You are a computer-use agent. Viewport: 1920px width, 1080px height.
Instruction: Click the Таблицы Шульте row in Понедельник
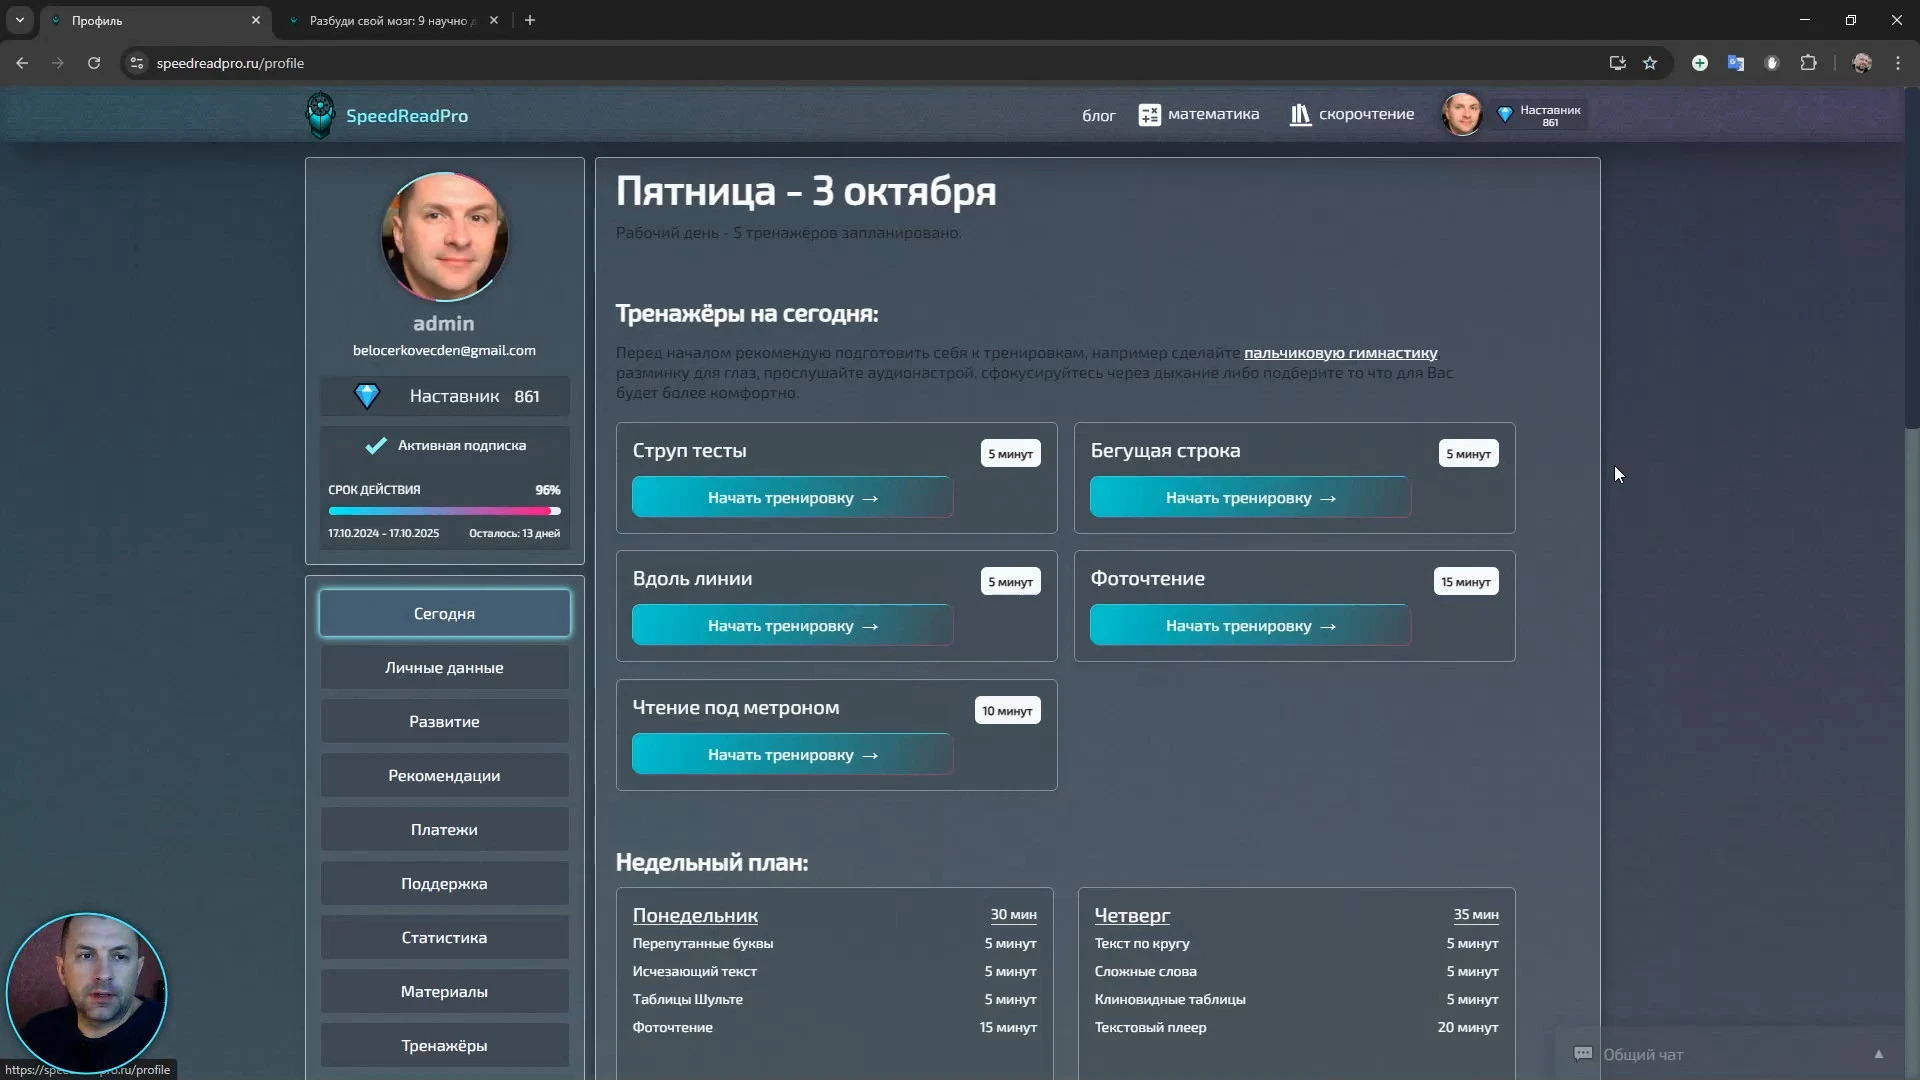(x=834, y=999)
